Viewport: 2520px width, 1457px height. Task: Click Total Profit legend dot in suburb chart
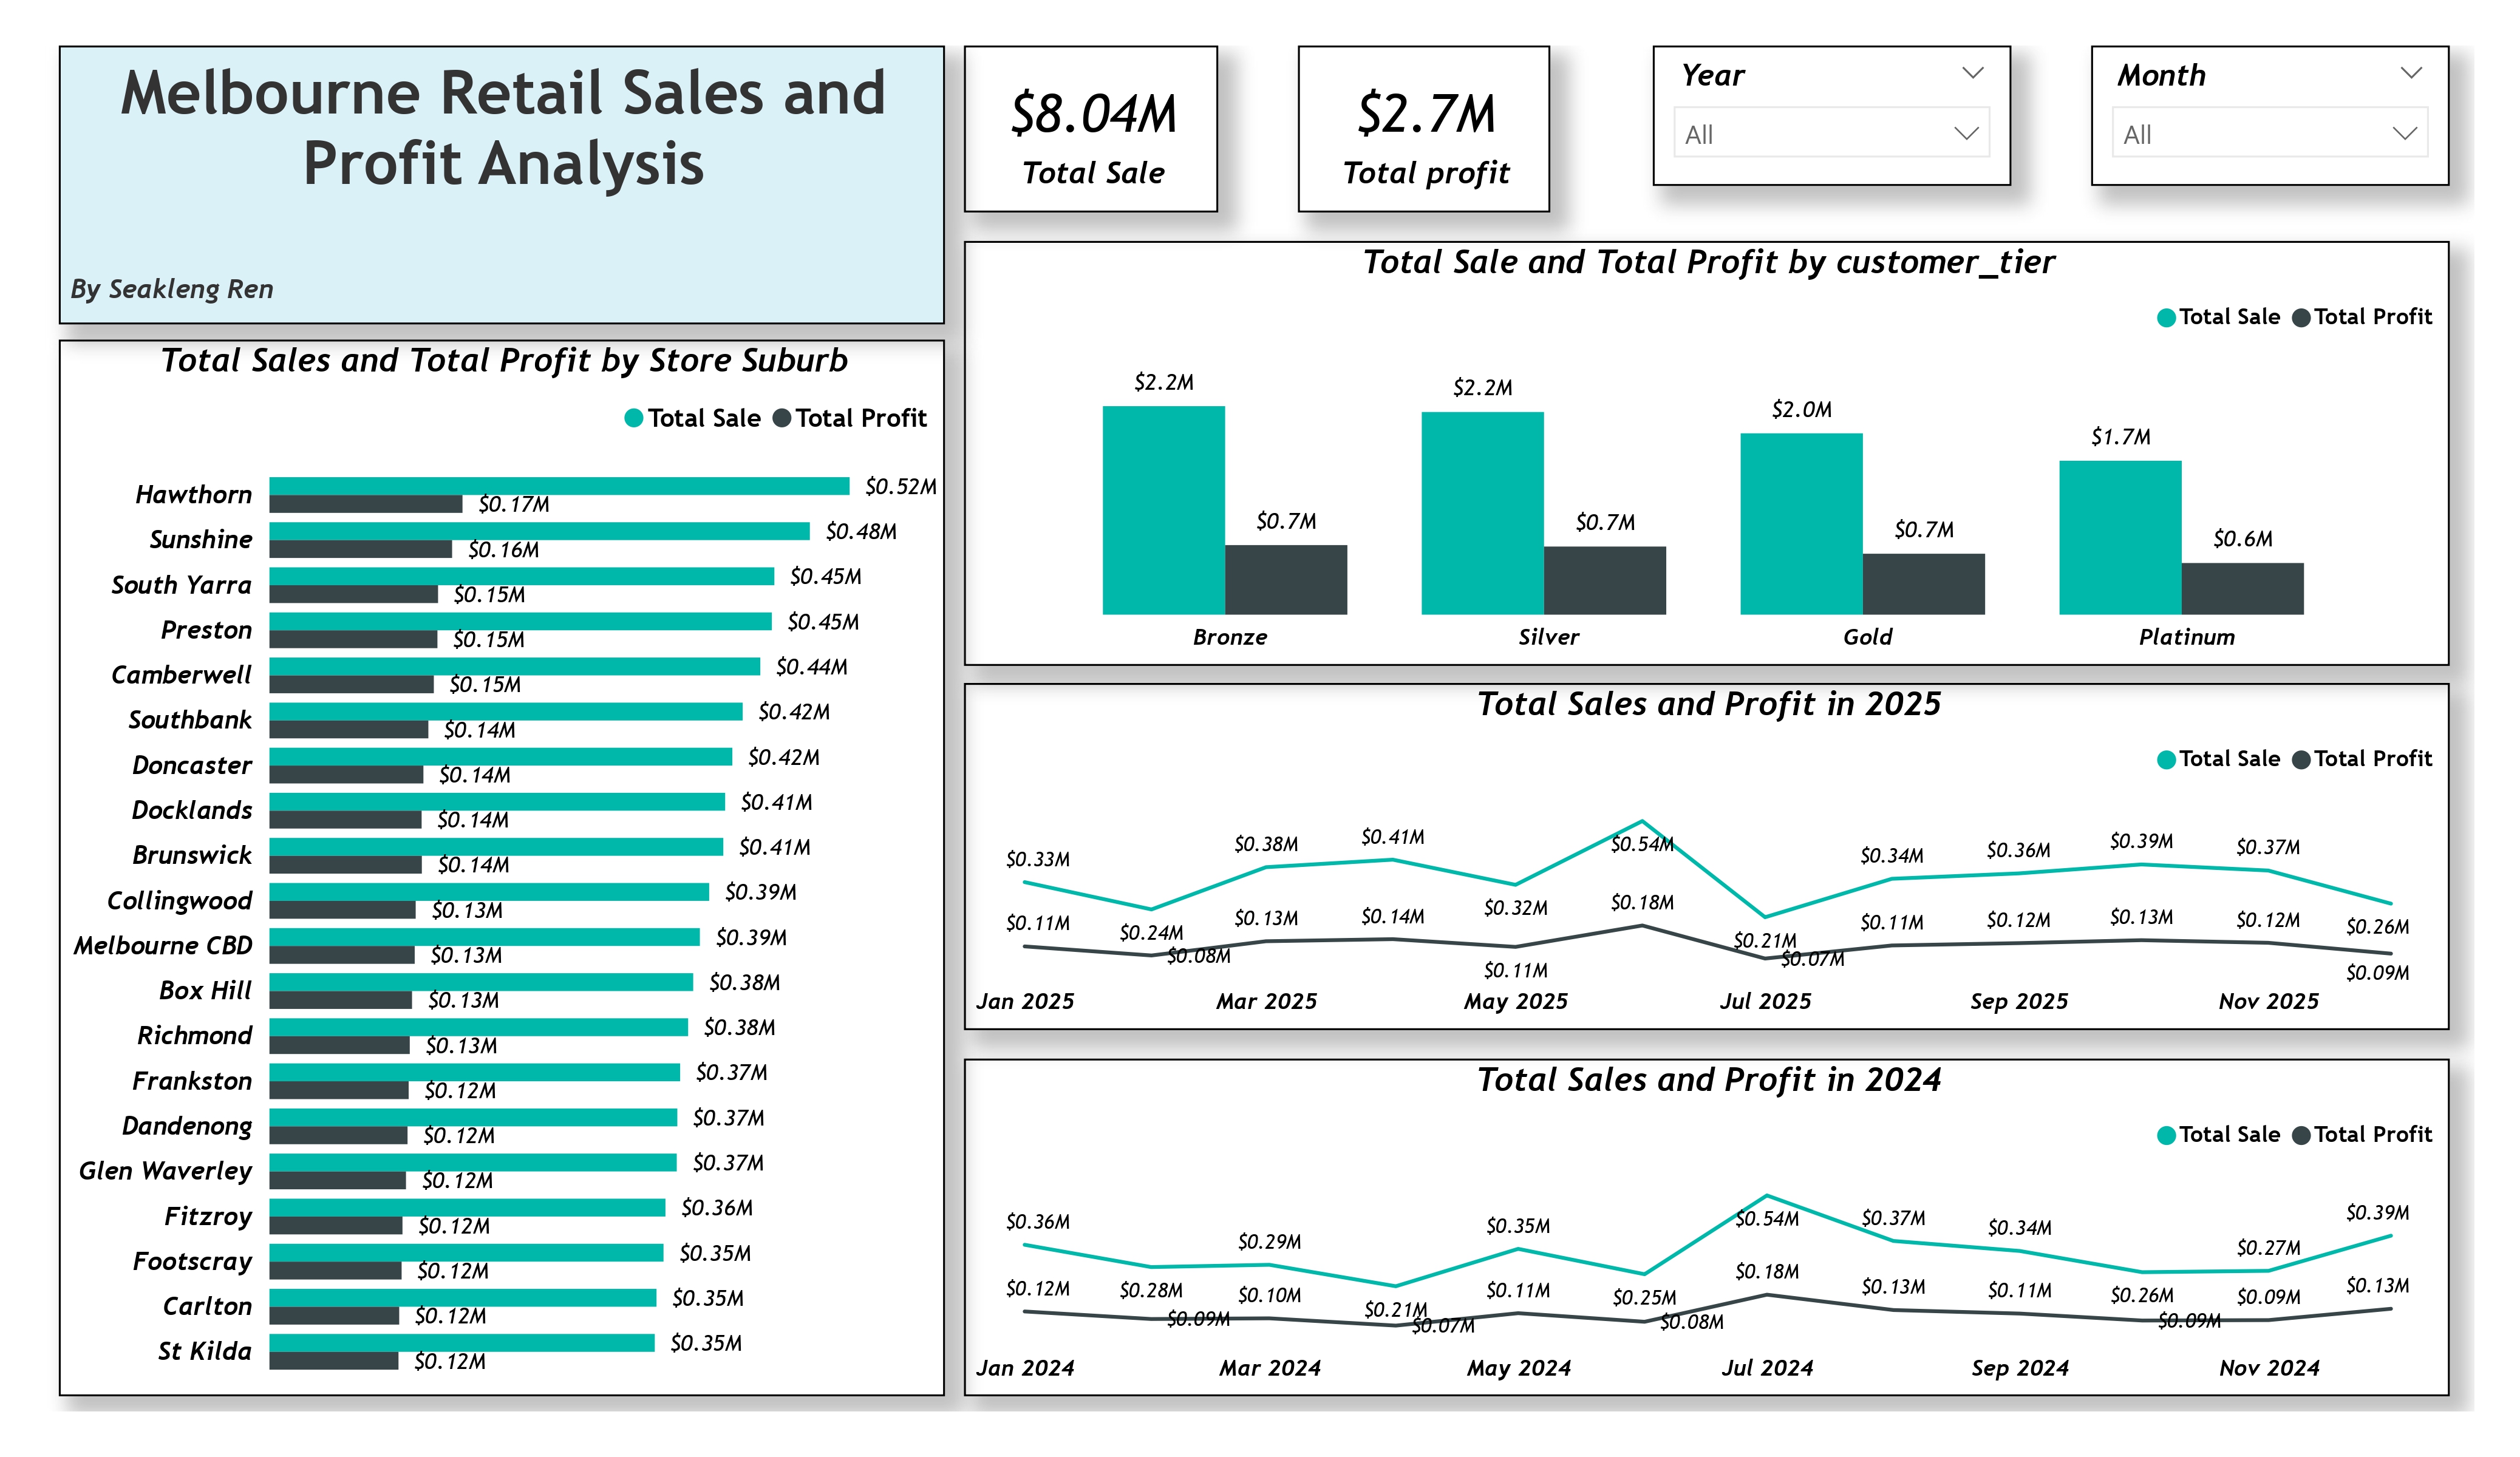coord(781,418)
